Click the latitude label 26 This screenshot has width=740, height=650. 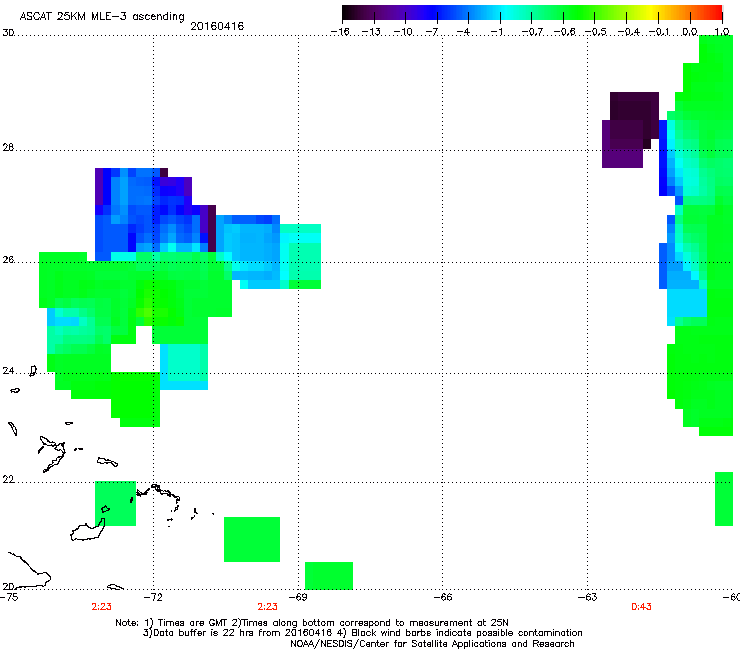pos(8,260)
